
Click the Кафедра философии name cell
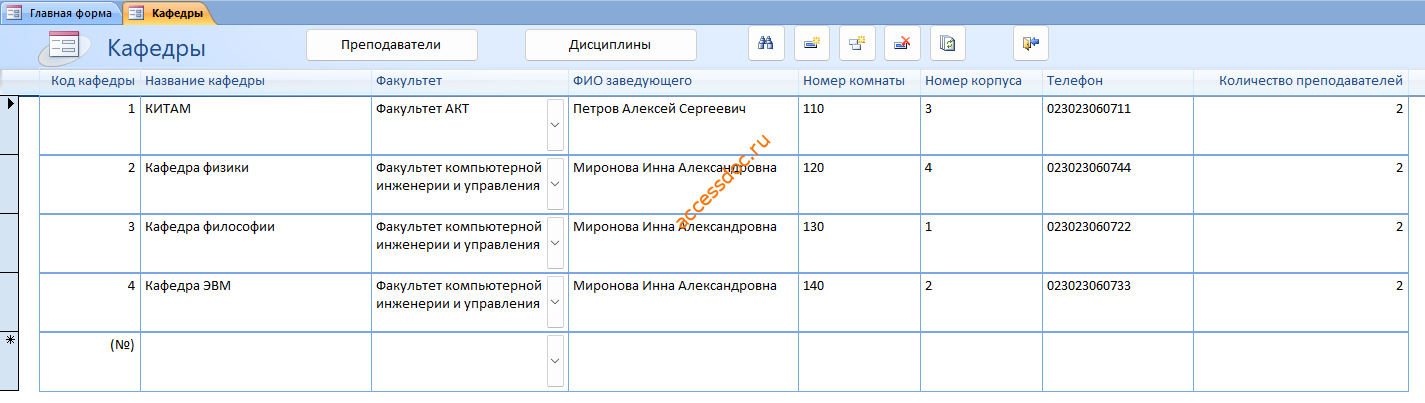coord(256,243)
